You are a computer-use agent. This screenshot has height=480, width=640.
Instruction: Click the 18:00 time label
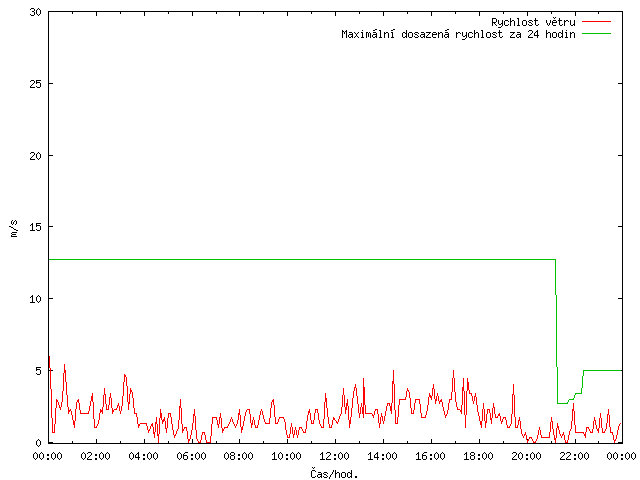tap(478, 456)
